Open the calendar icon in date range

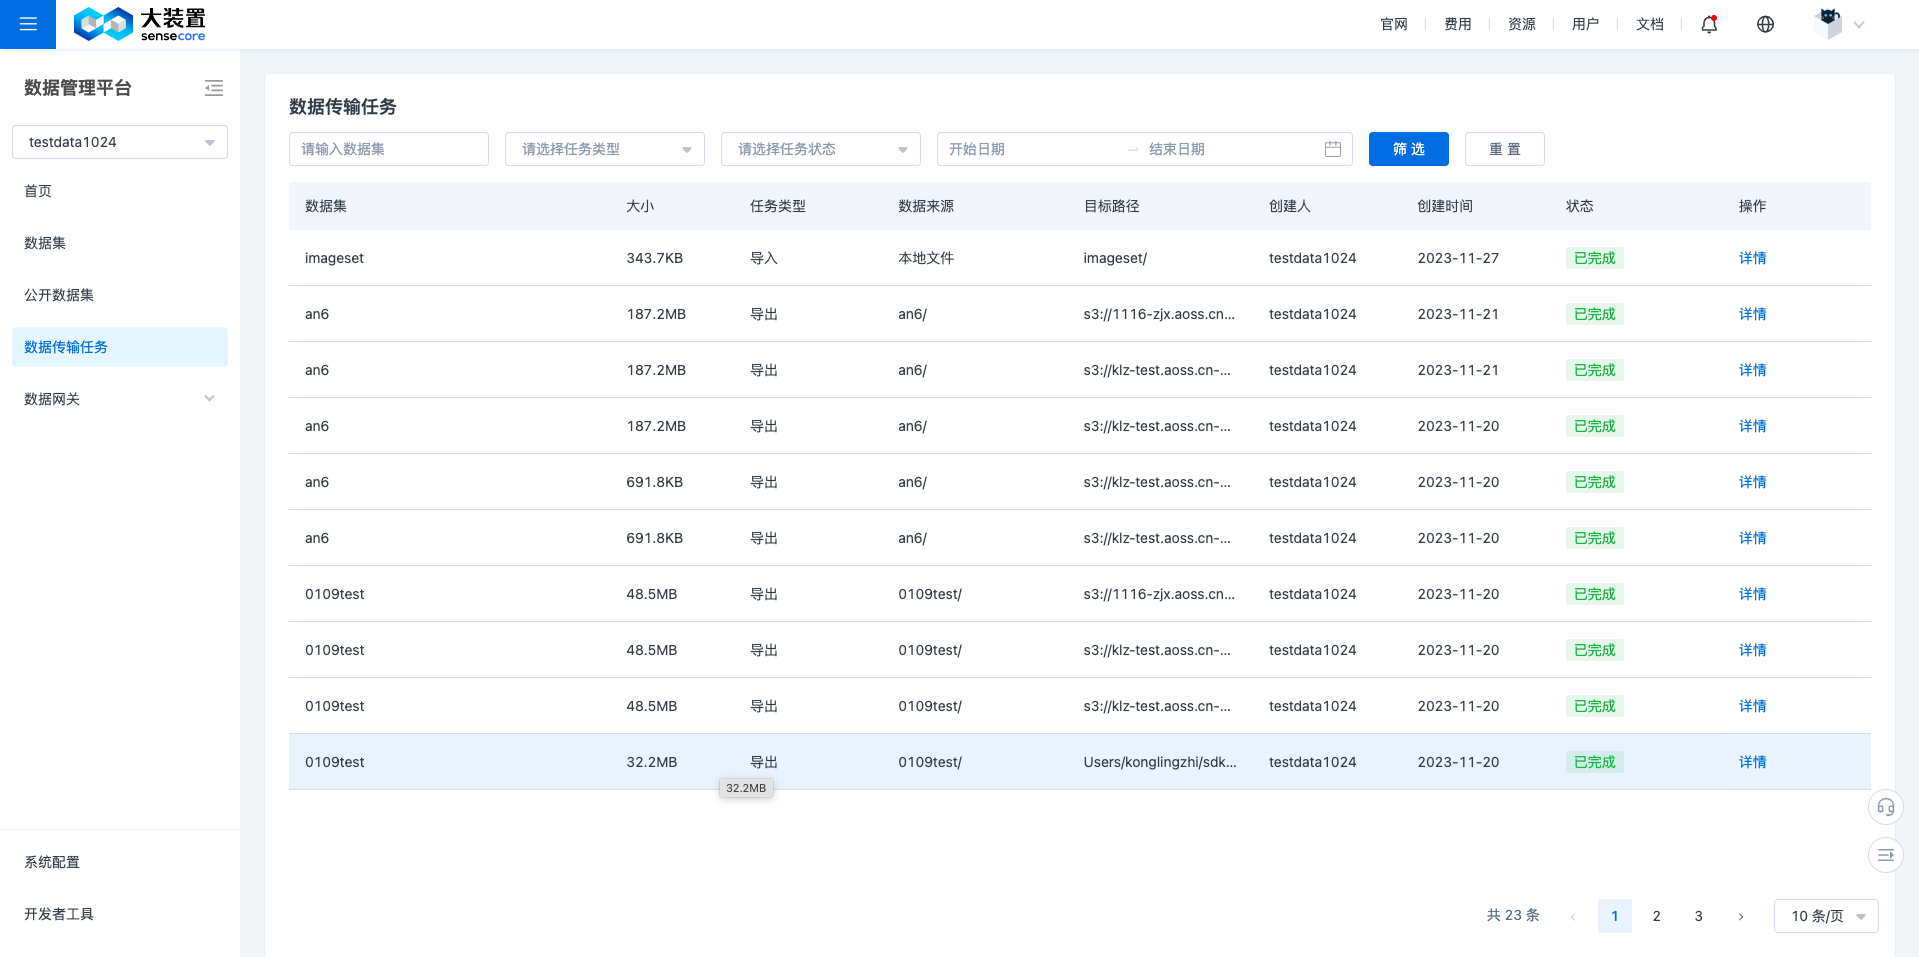(1332, 149)
